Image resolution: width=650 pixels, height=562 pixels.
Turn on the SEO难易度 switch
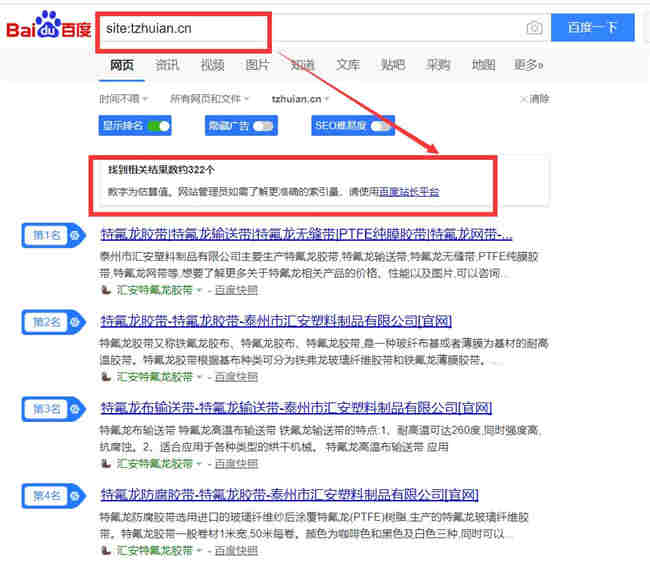pos(381,126)
